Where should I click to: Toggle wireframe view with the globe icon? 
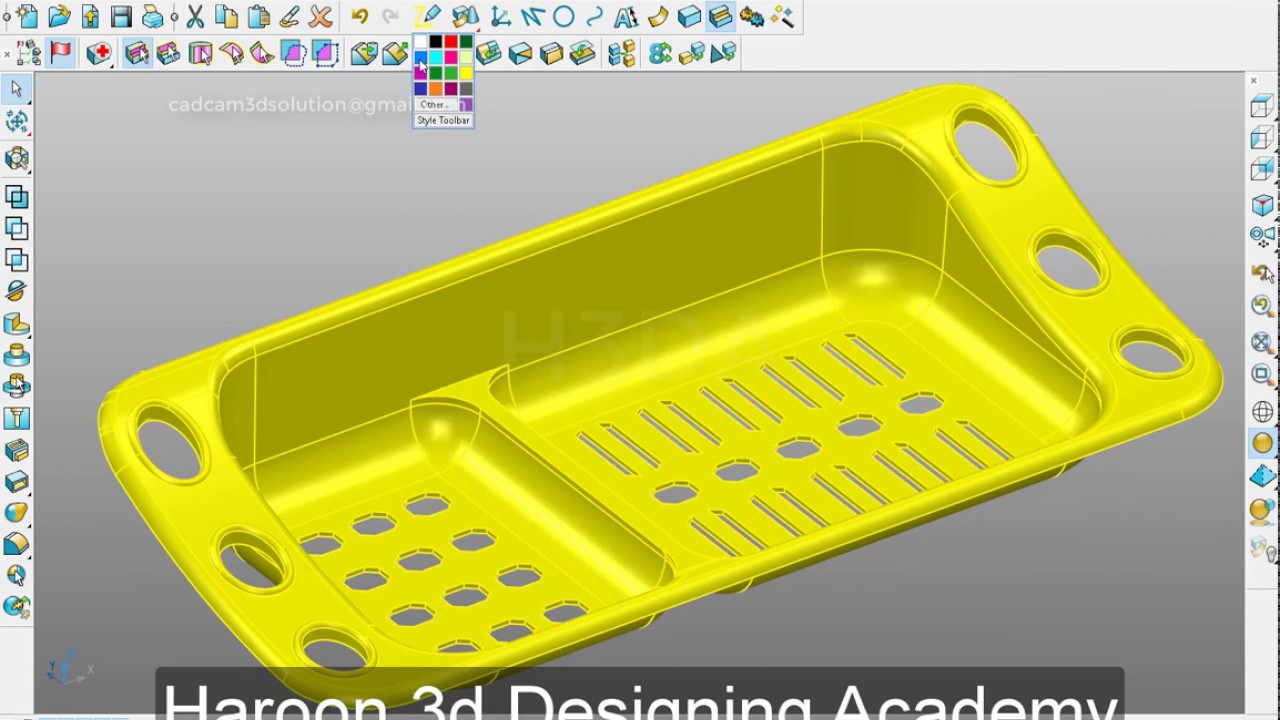[x=1262, y=412]
